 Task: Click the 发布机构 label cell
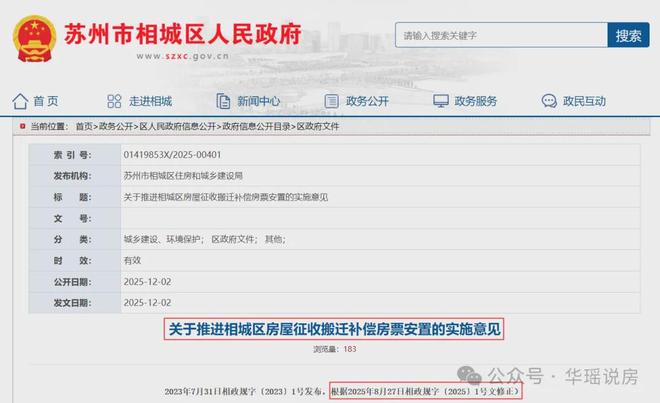(75, 176)
